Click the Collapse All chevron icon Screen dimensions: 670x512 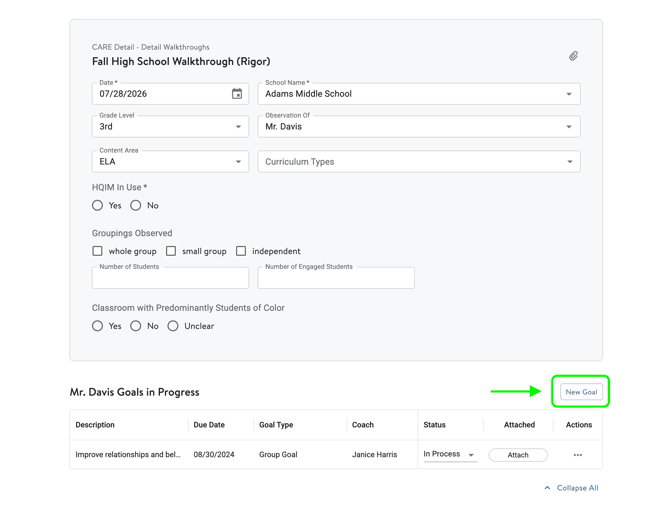[547, 488]
